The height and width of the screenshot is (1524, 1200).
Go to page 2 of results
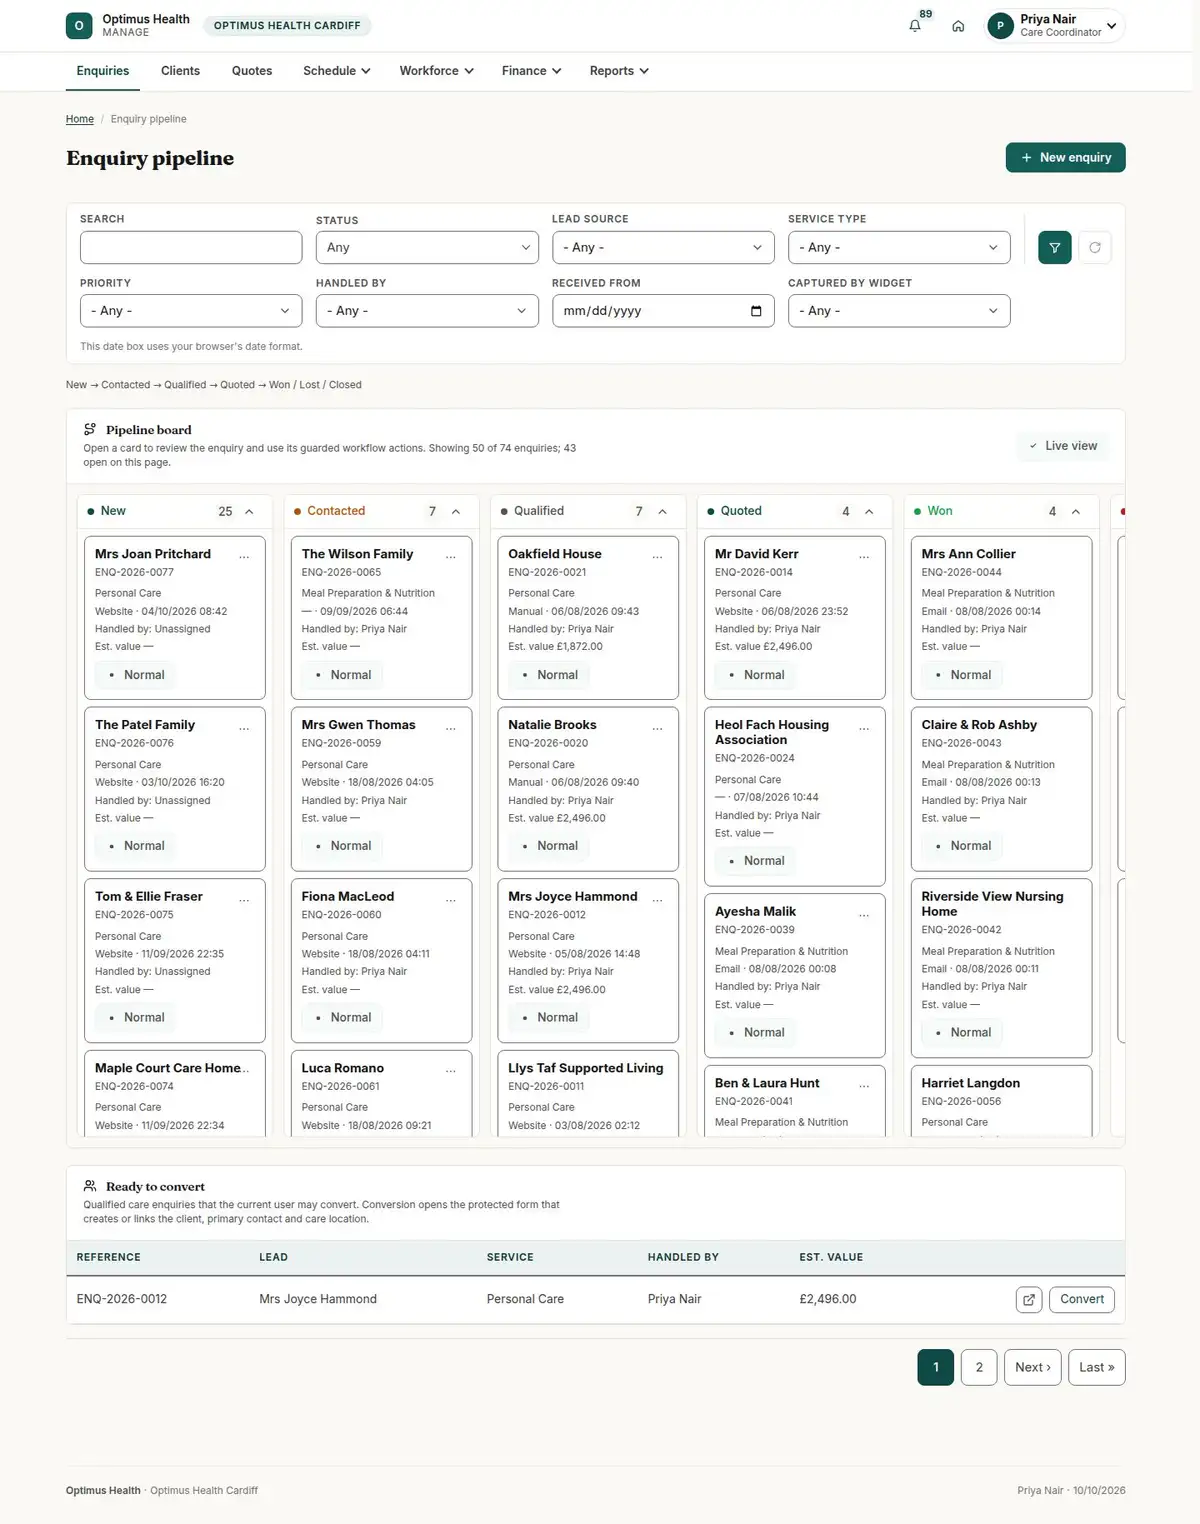point(979,1368)
